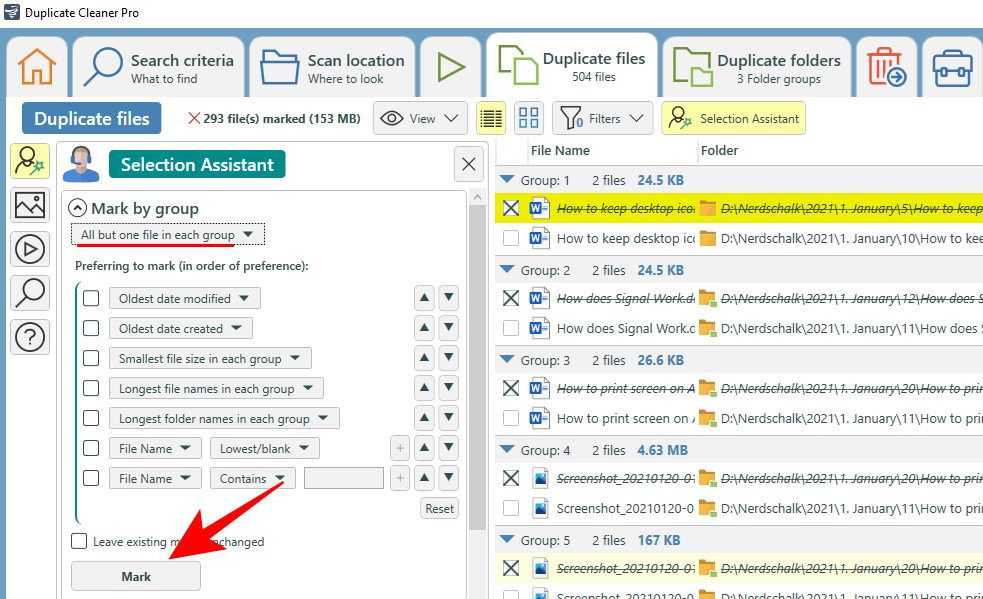Open Search criteria tab

(x=159, y=68)
